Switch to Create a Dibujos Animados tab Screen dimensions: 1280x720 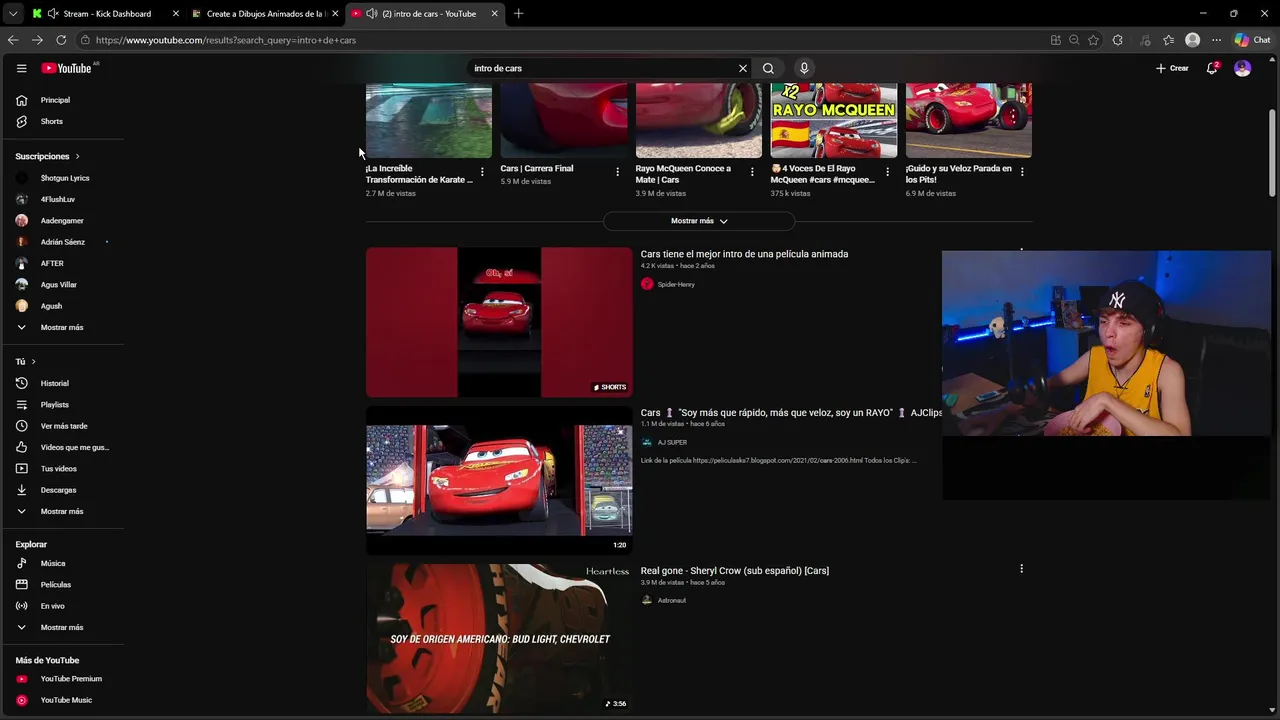265,14
